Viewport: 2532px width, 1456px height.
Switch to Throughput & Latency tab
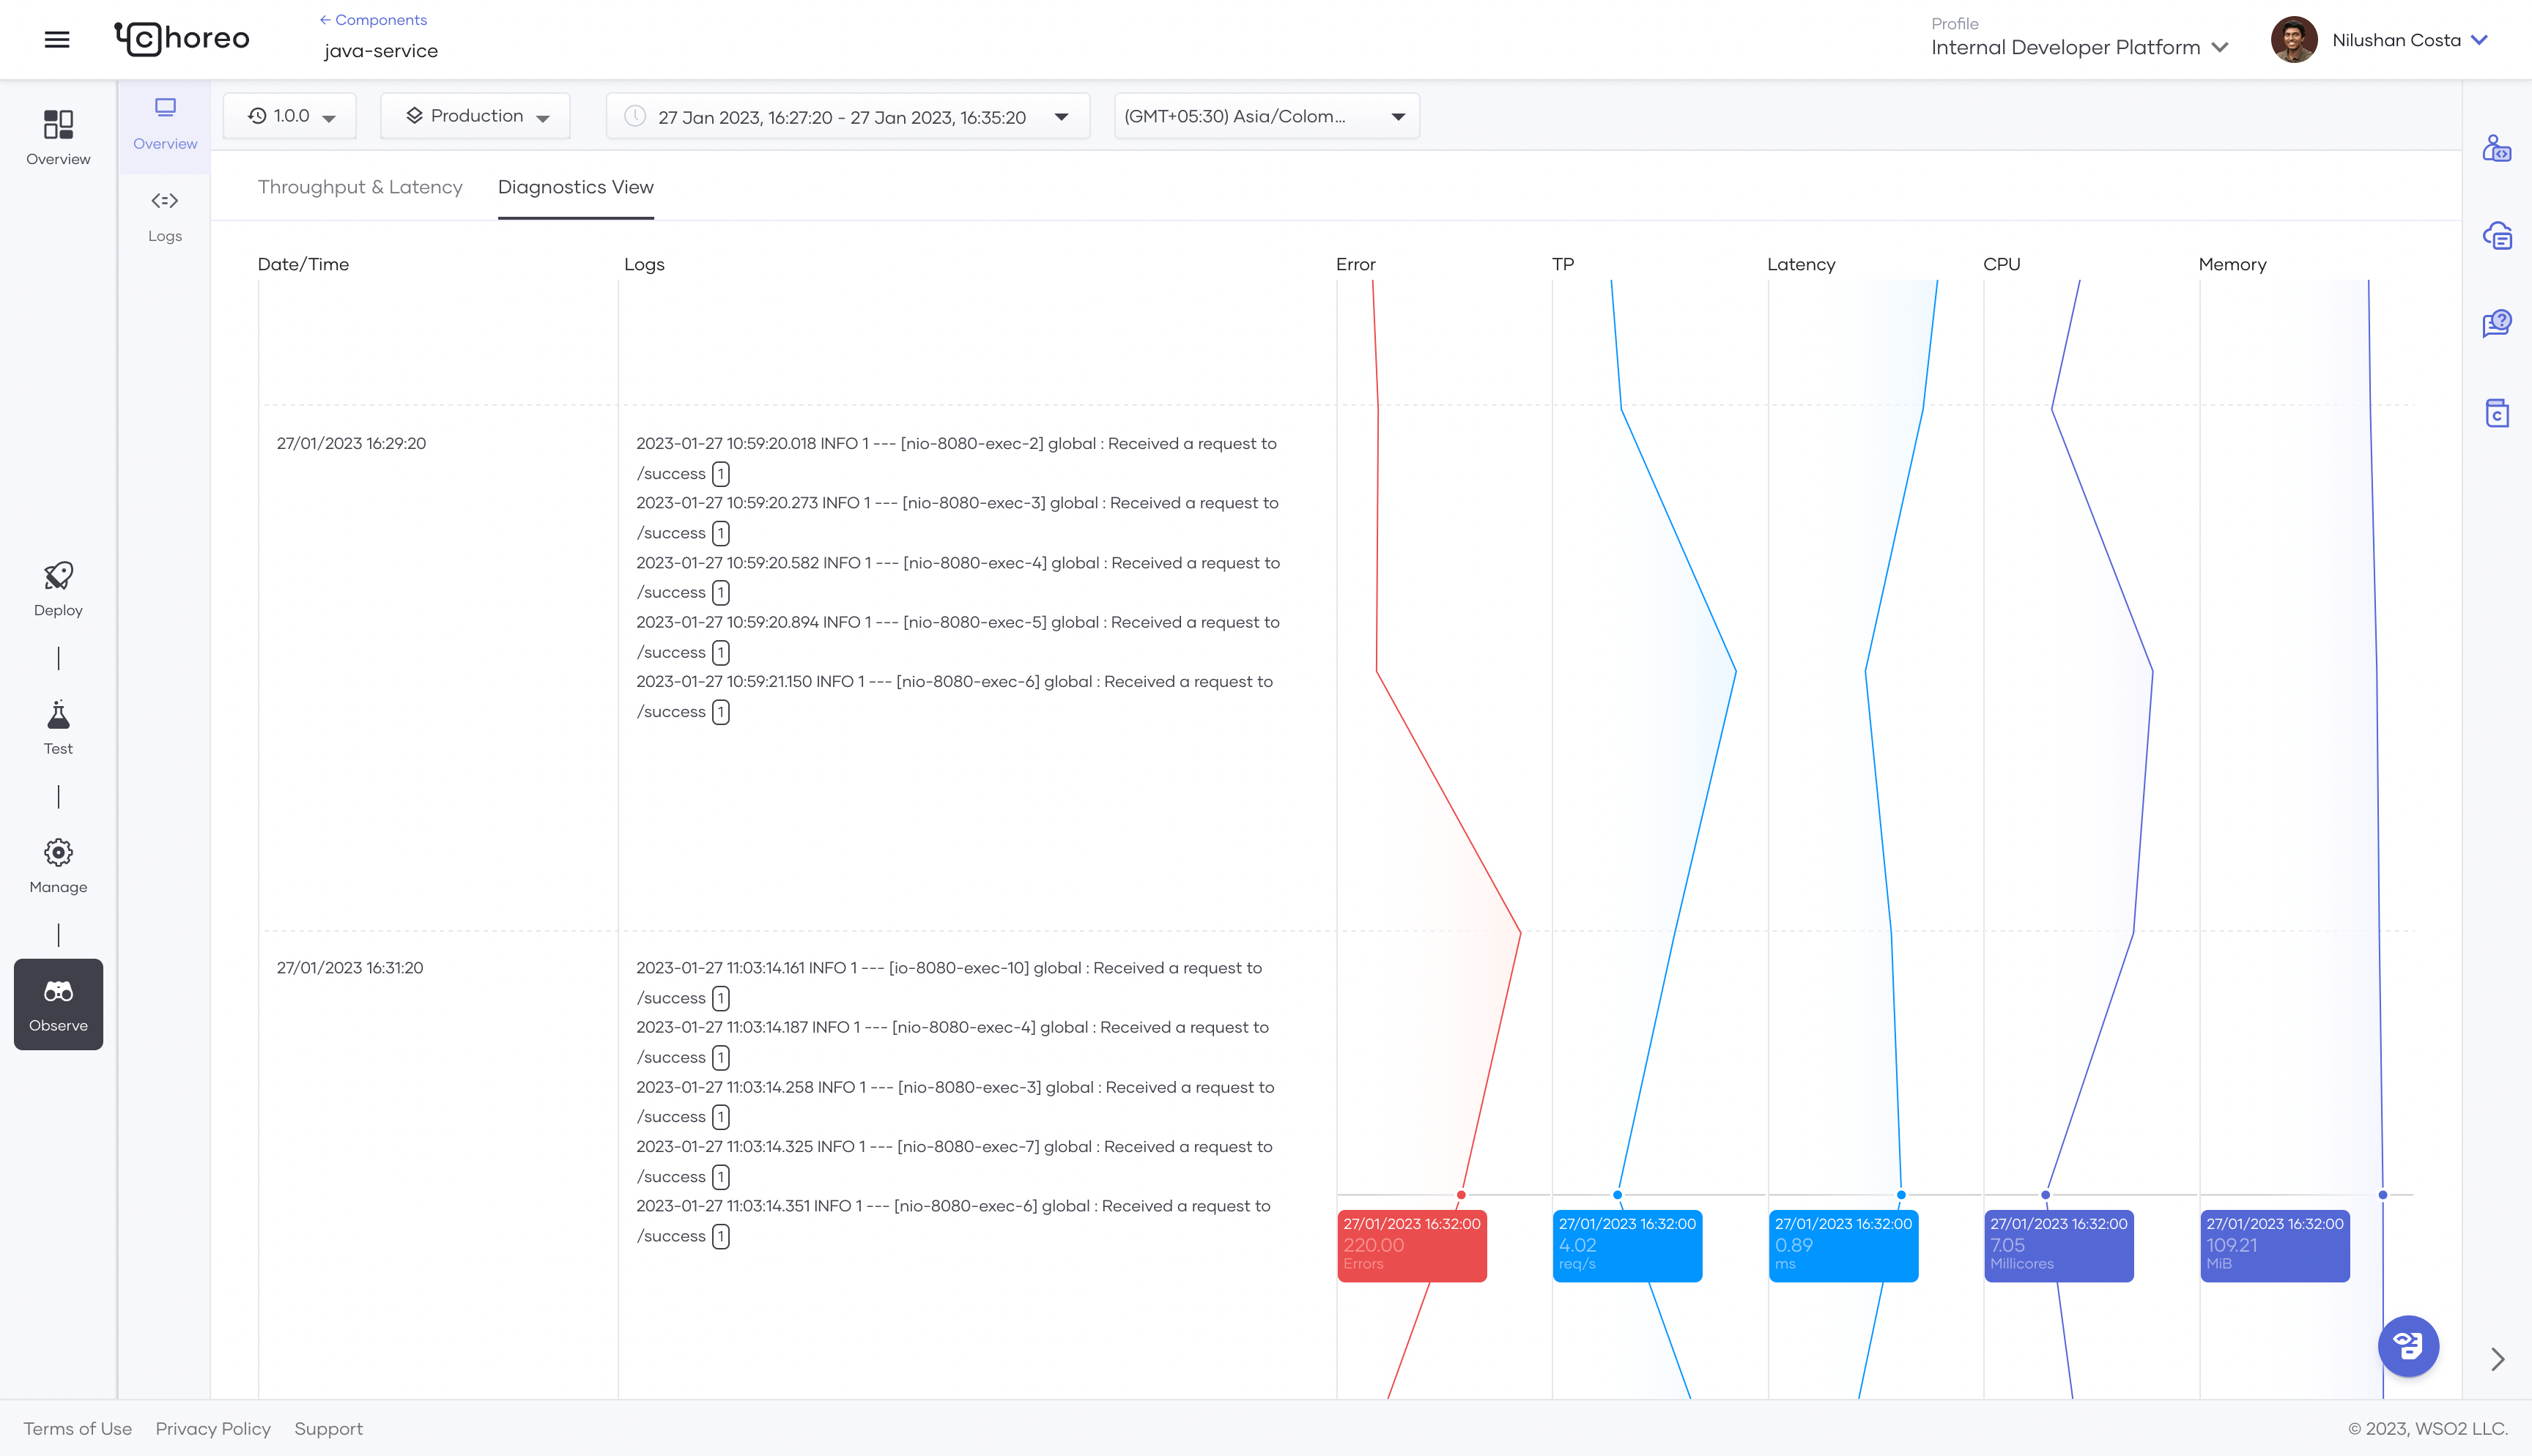[x=360, y=187]
